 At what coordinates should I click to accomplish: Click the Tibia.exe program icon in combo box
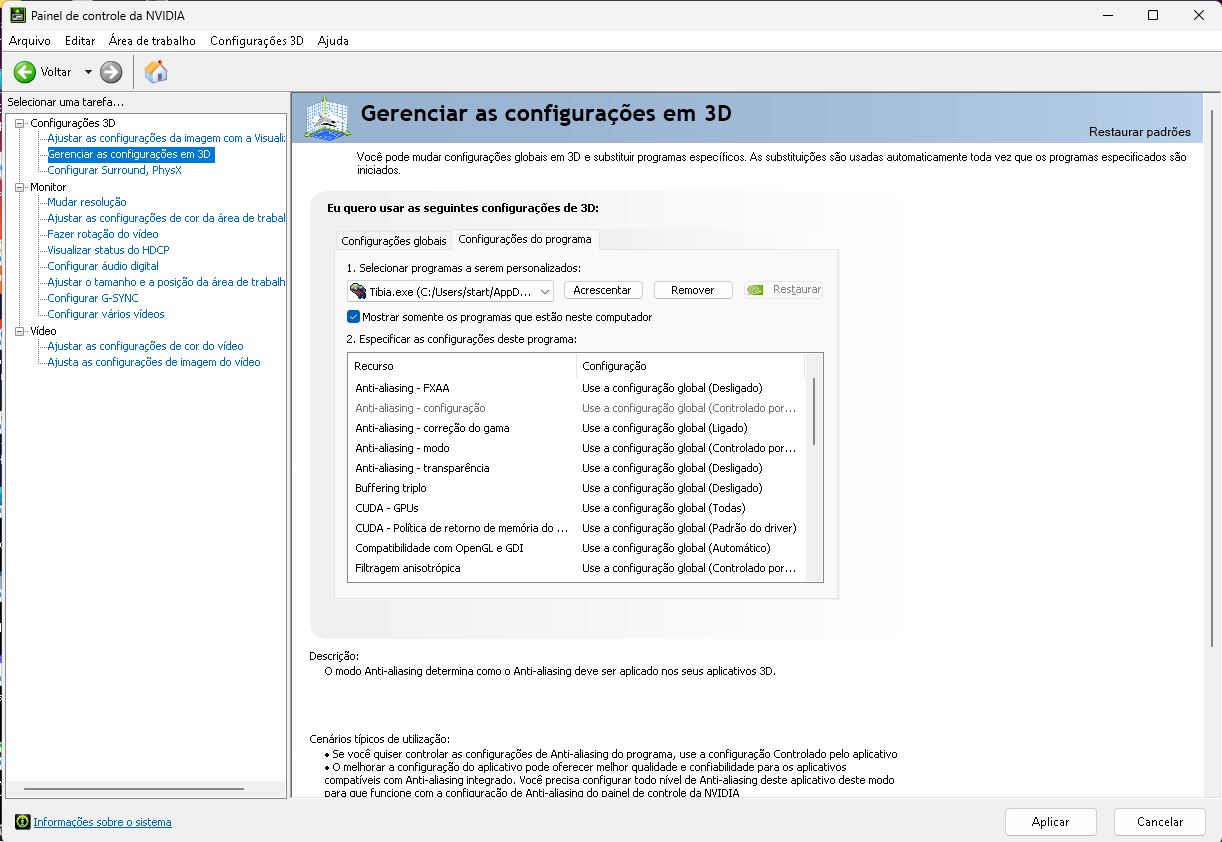358,290
